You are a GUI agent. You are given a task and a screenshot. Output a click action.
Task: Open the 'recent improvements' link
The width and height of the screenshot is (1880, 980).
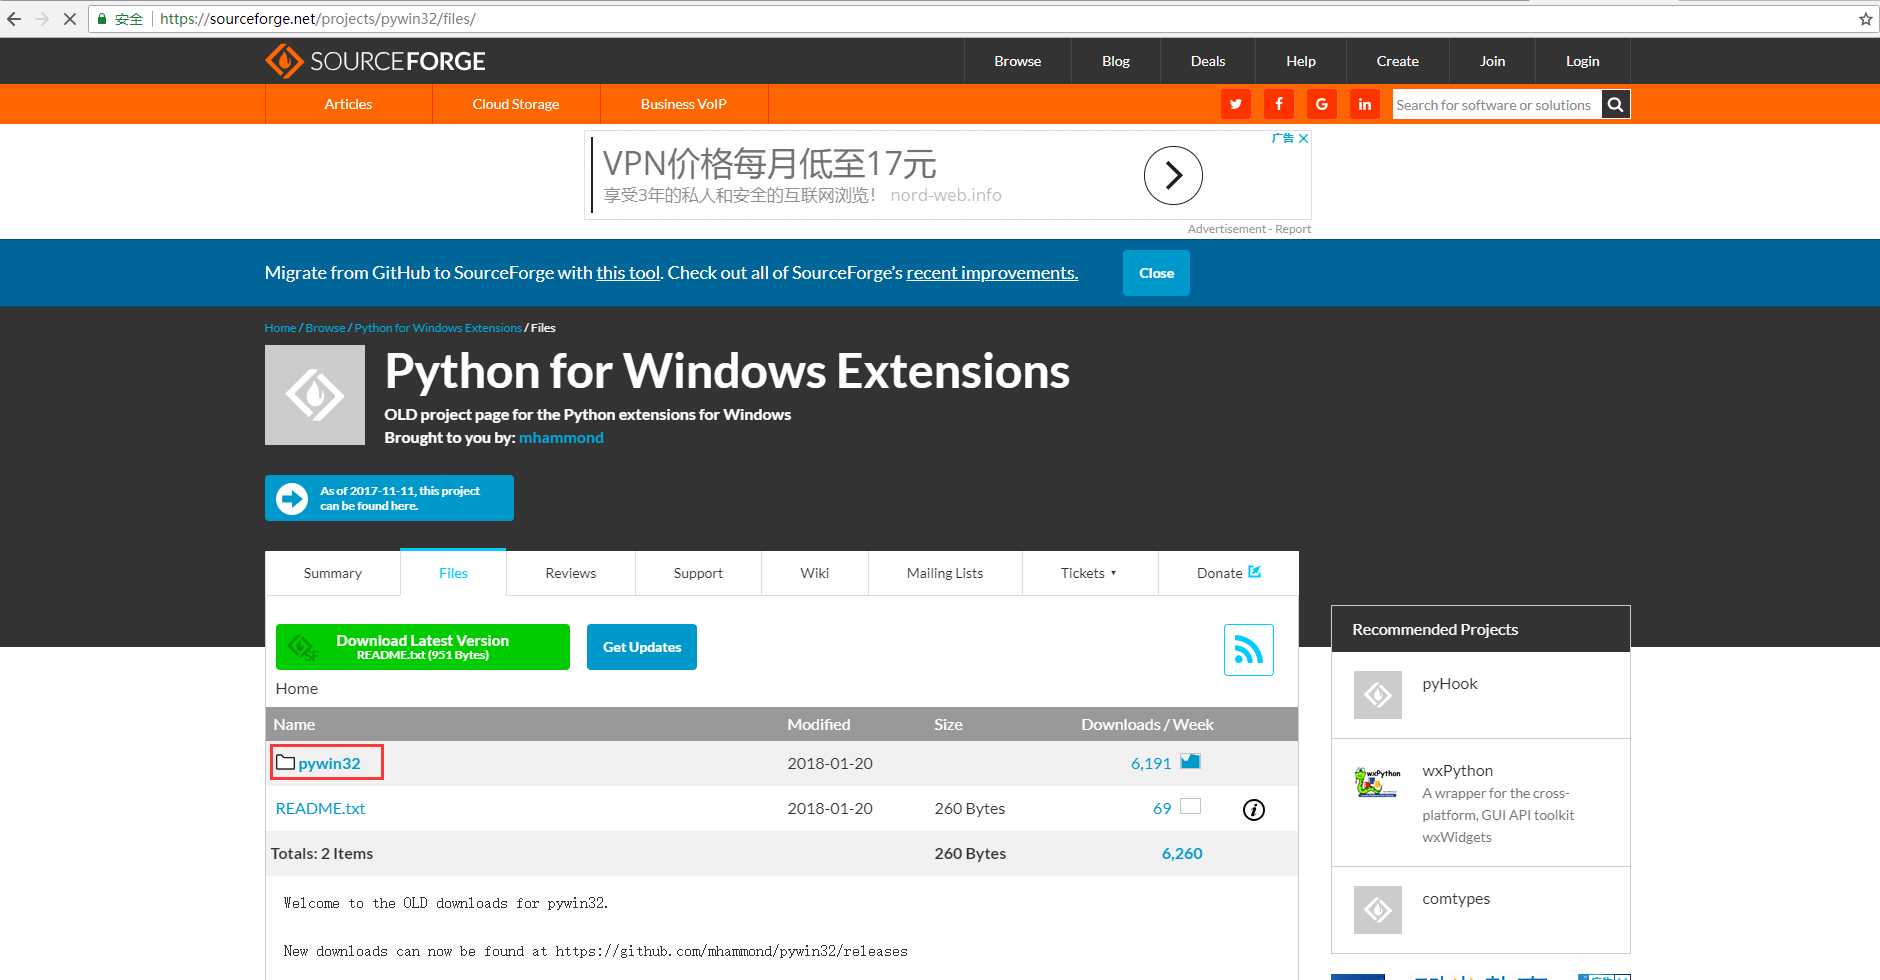(992, 273)
